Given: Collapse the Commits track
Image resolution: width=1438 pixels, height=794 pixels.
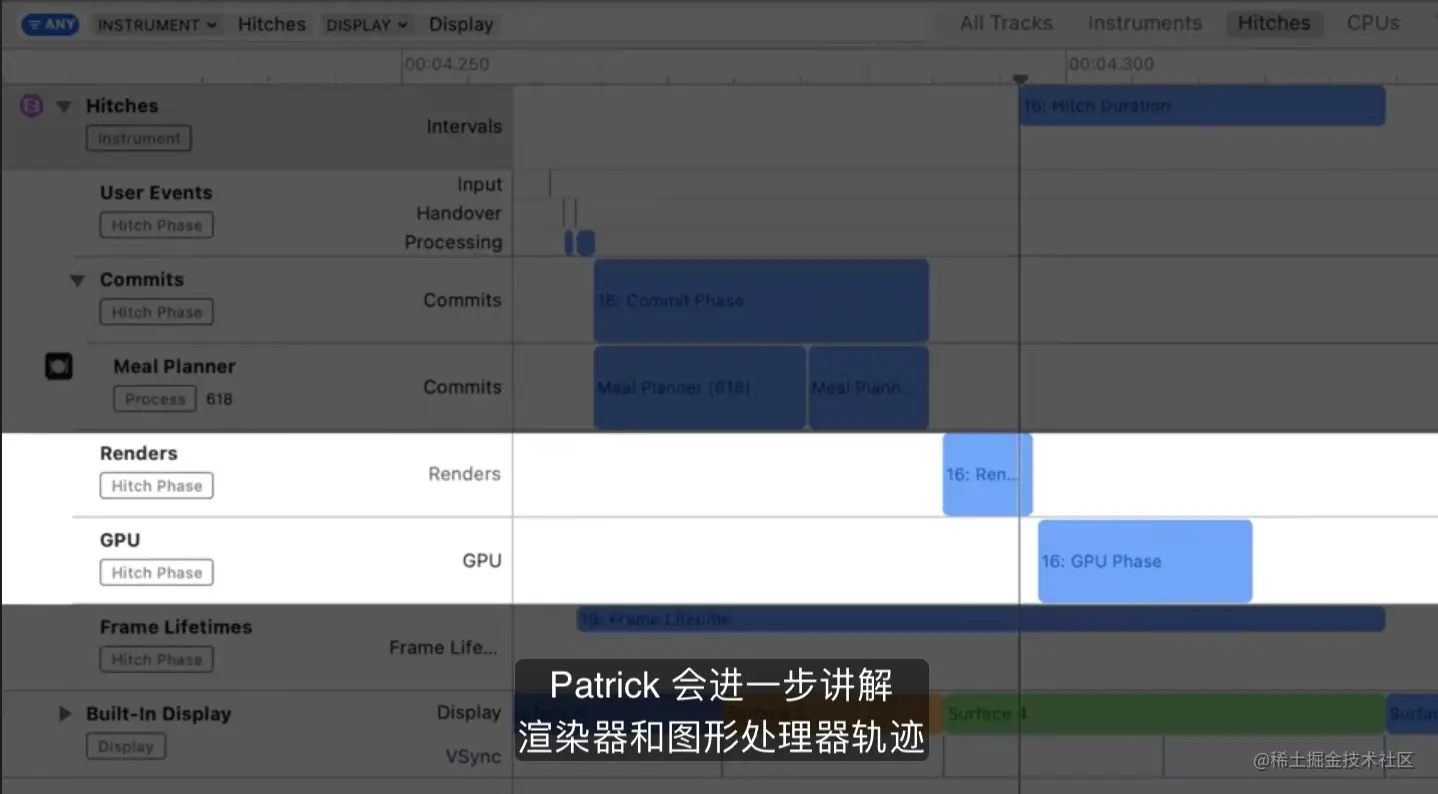Looking at the screenshot, I should [77, 281].
